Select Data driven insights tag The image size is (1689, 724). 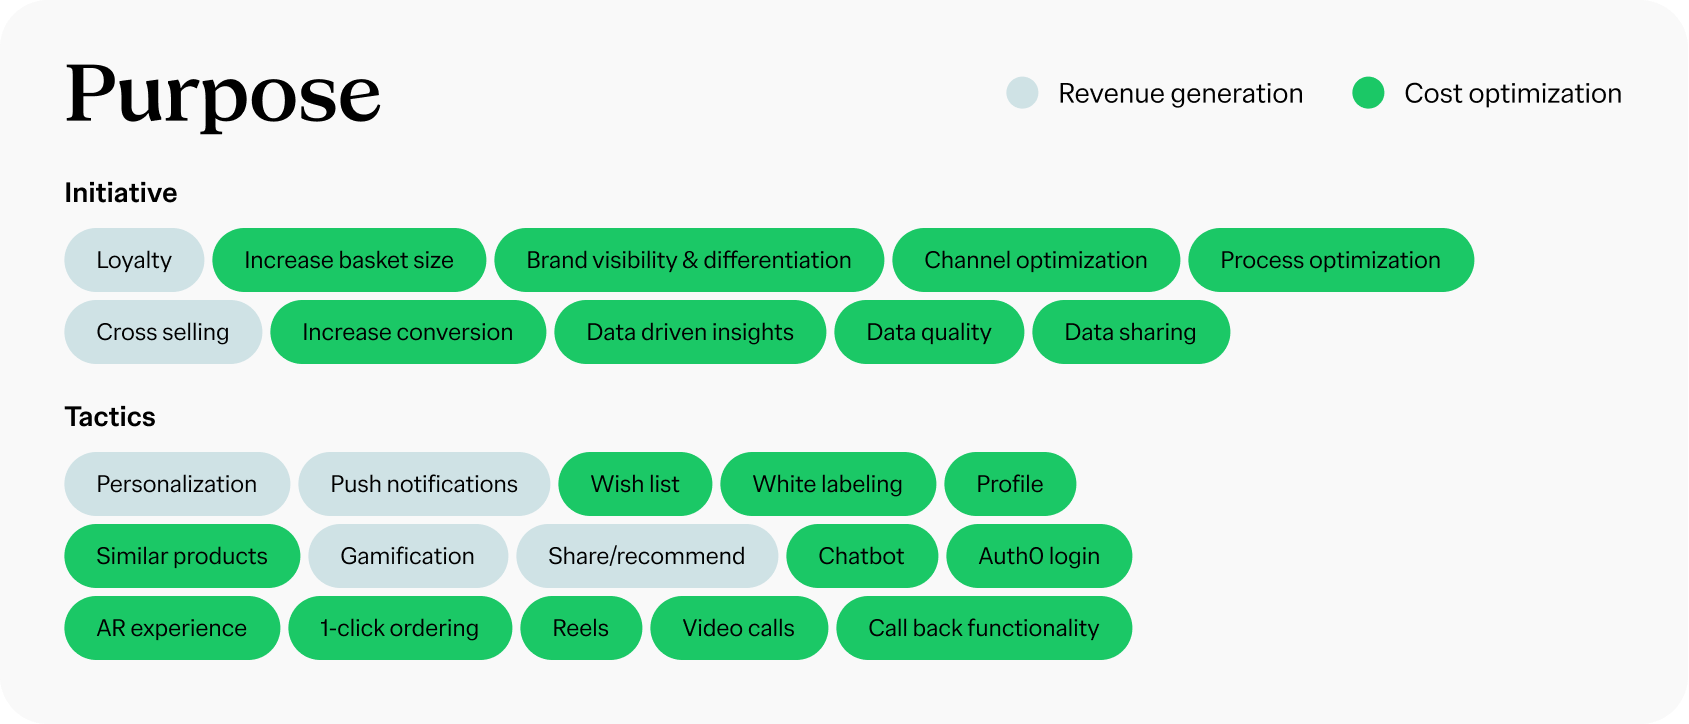coord(690,332)
